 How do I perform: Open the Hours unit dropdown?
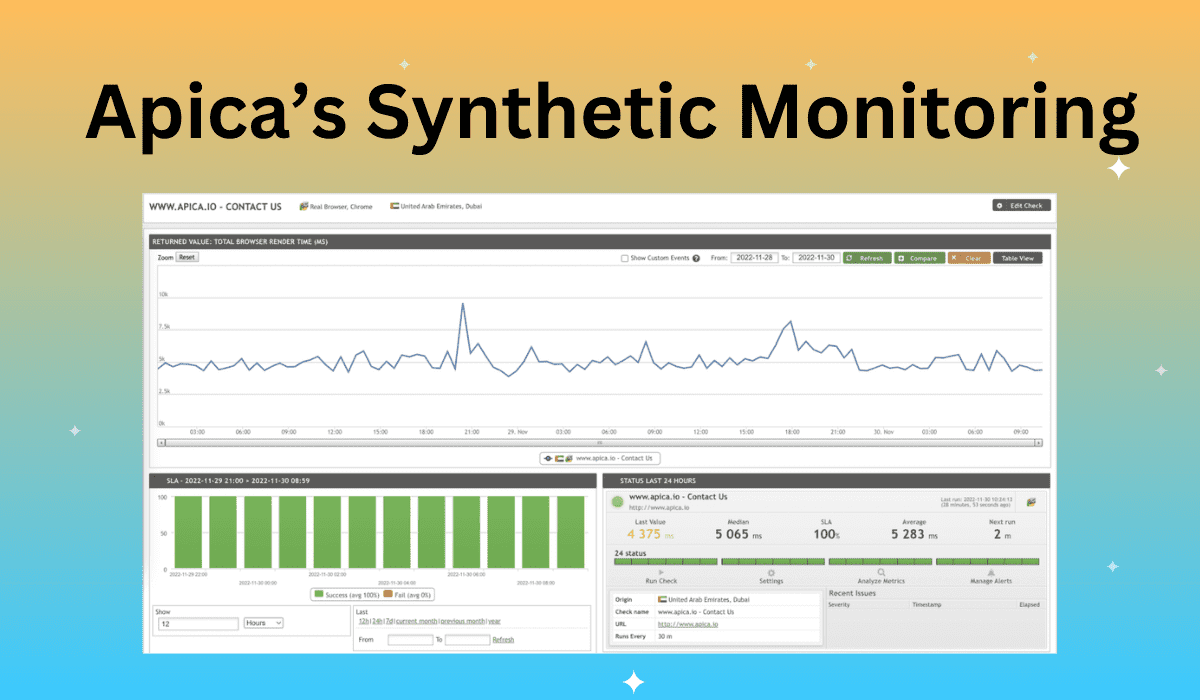click(x=264, y=623)
